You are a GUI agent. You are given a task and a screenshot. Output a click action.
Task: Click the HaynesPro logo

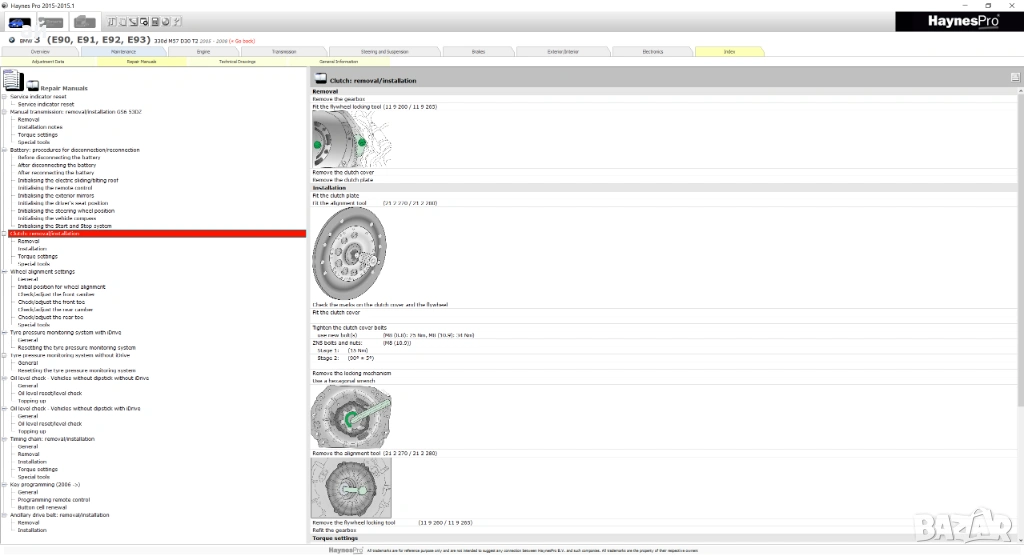point(956,22)
